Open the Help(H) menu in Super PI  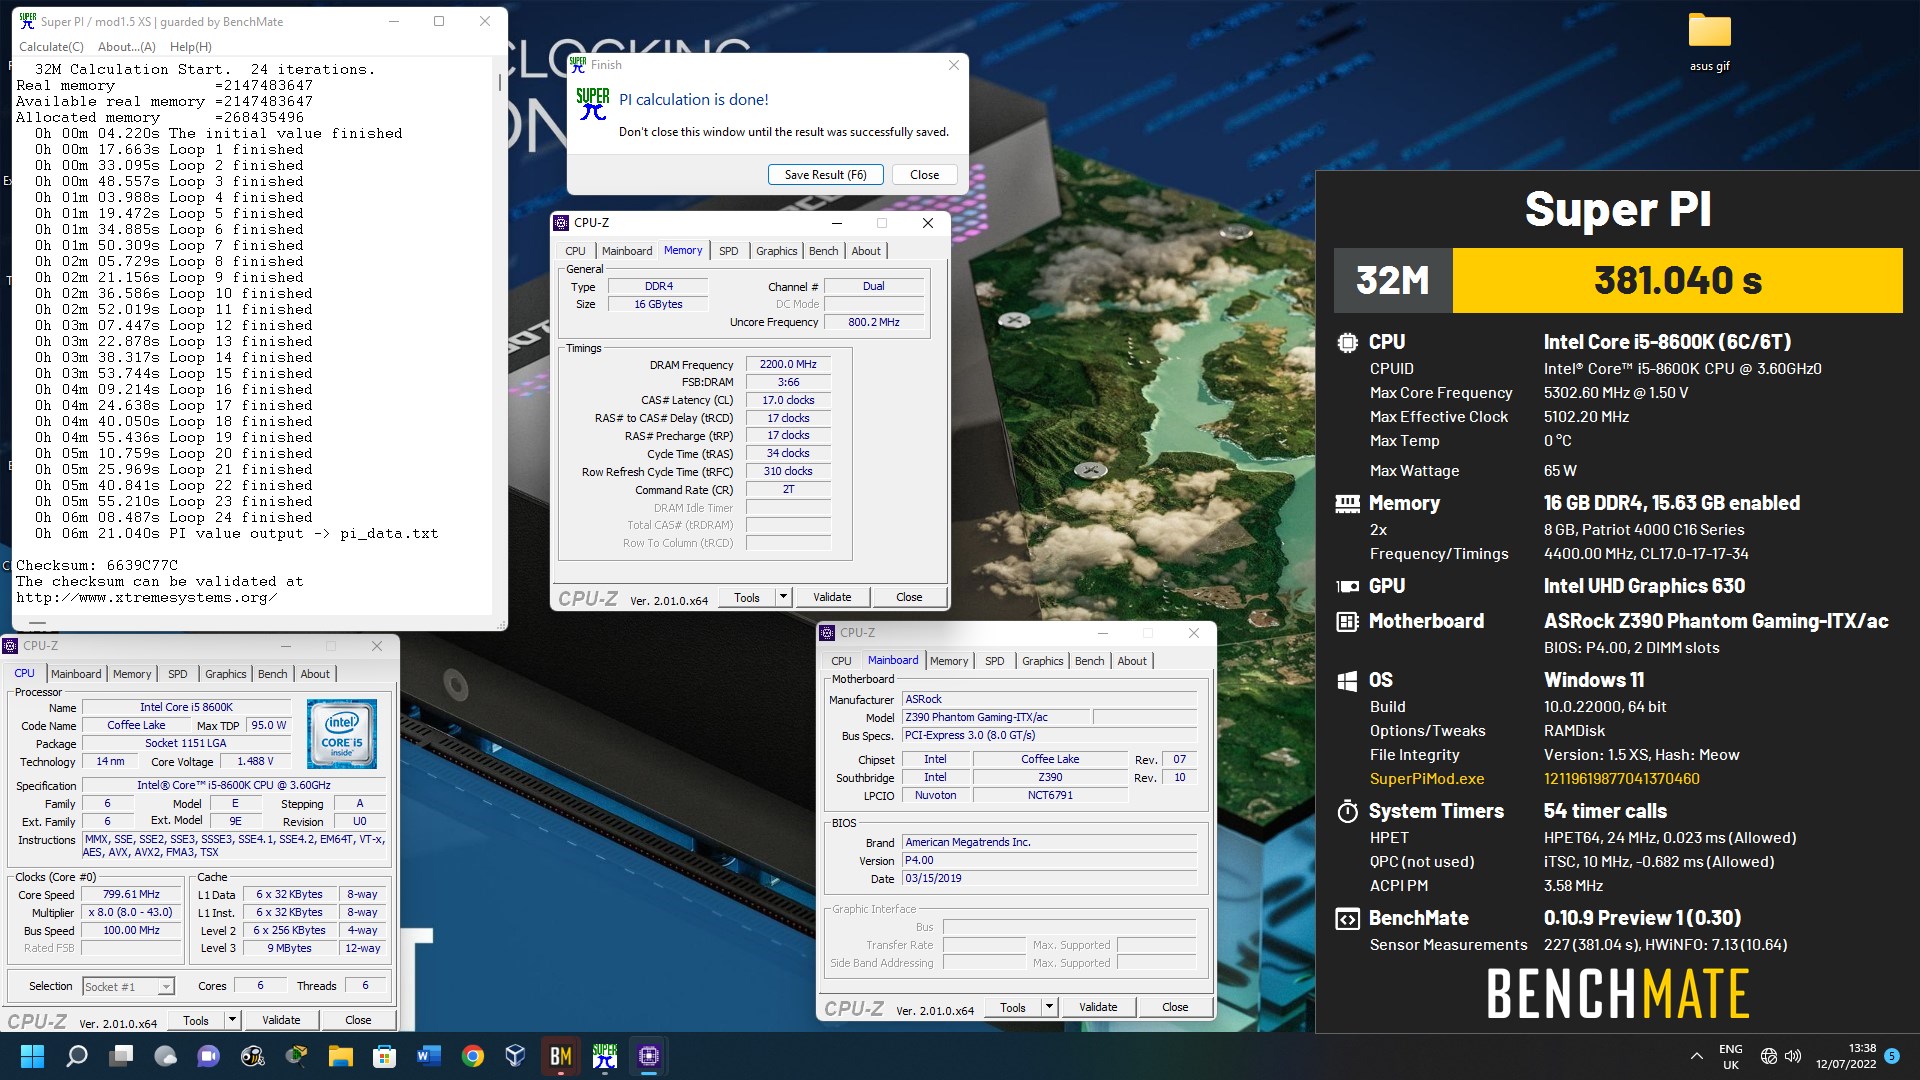tap(191, 46)
